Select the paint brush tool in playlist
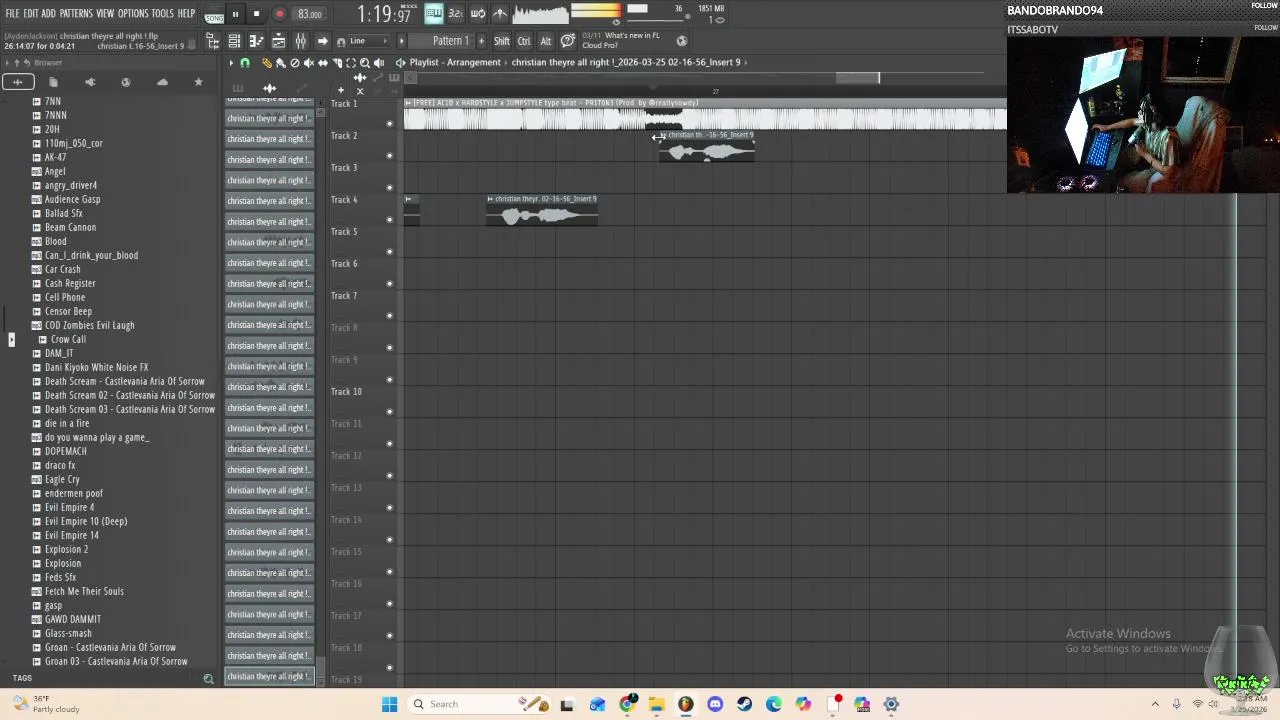Image resolution: width=1280 pixels, height=720 pixels. click(x=280, y=62)
